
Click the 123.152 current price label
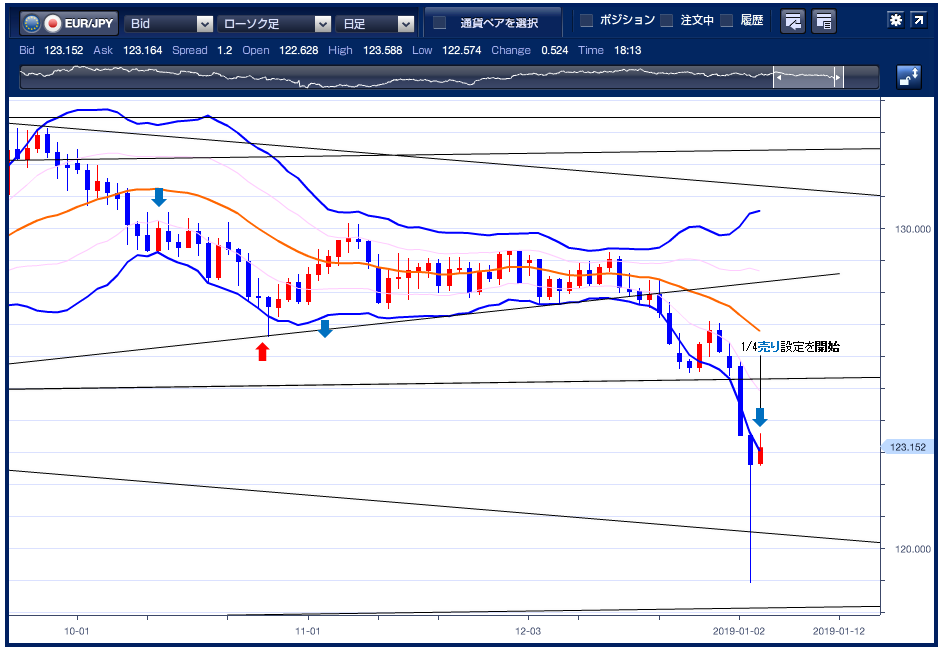pyautogui.click(x=907, y=447)
